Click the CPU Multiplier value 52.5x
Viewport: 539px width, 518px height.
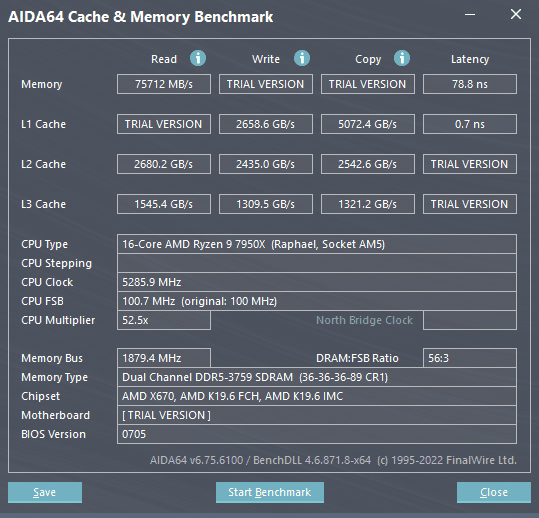(x=164, y=320)
